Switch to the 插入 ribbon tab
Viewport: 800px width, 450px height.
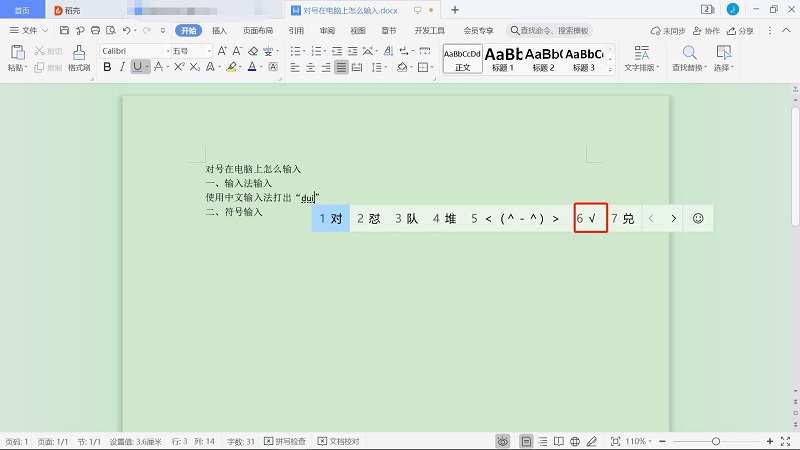click(219, 31)
